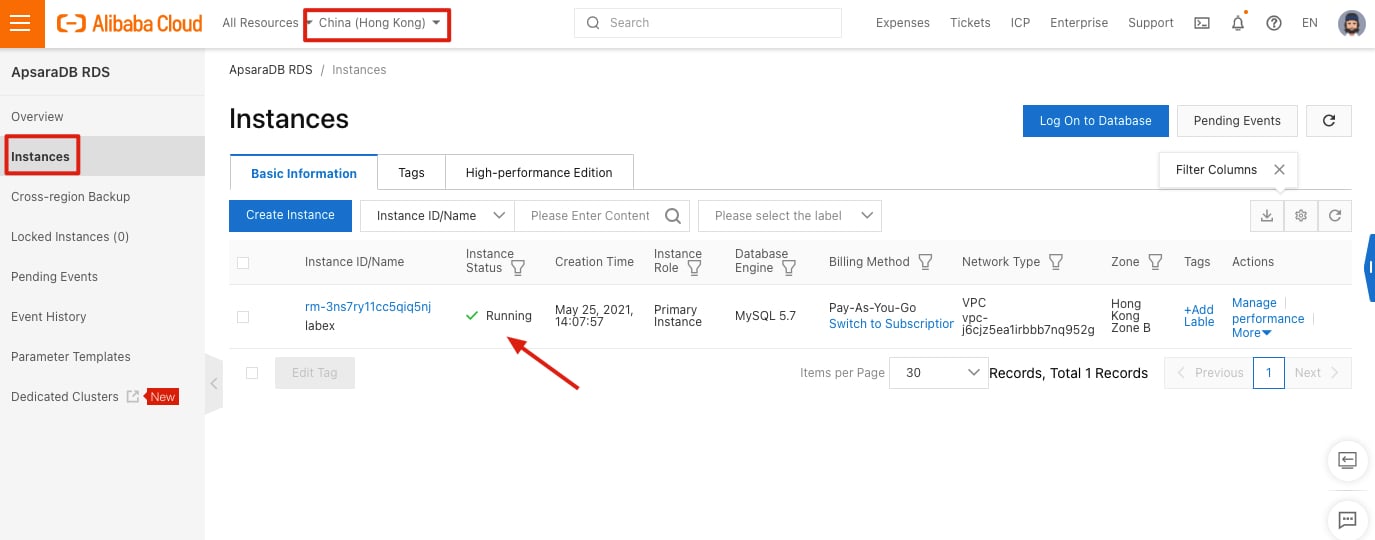Click performance action link
The height and width of the screenshot is (540, 1375).
click(1268, 319)
